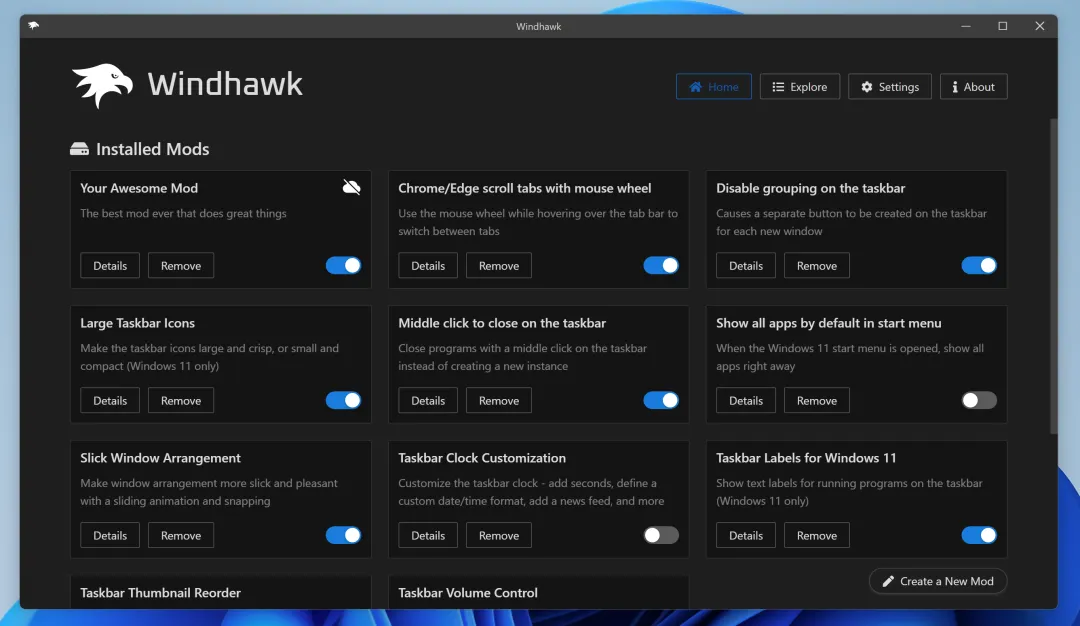Turn off Disable grouping on the taskbar
The width and height of the screenshot is (1080, 626).
click(979, 265)
